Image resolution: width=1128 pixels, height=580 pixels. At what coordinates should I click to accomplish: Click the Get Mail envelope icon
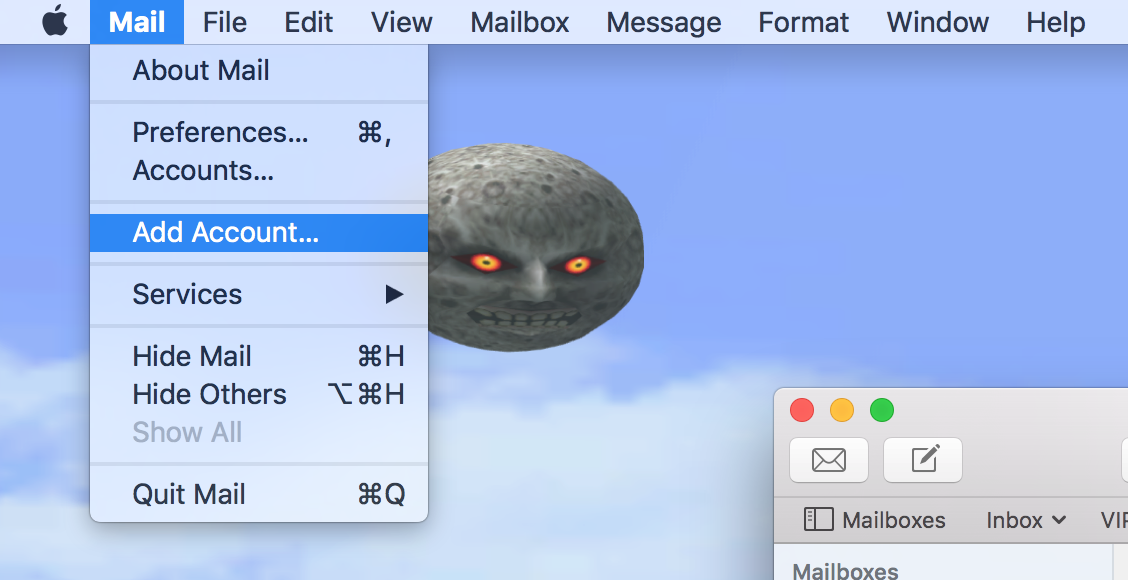click(829, 460)
